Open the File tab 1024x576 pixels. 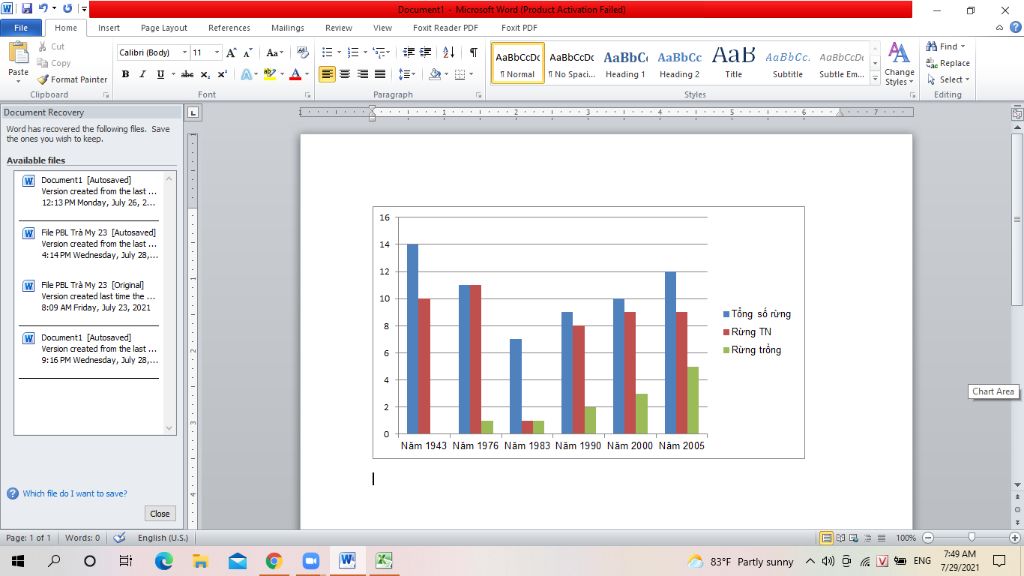(21, 27)
